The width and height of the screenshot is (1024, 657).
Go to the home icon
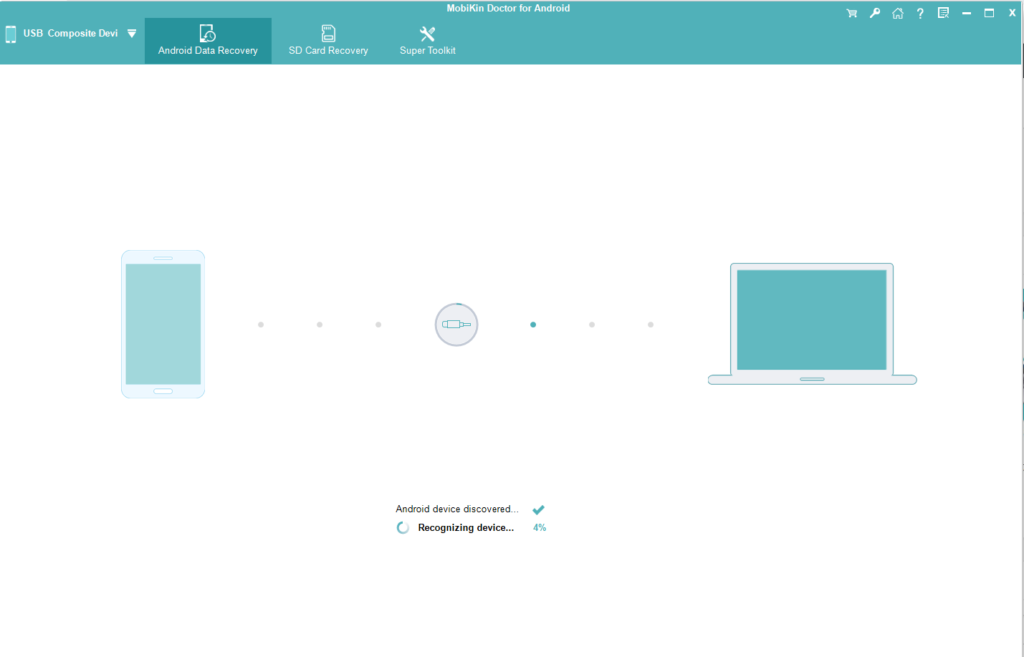898,13
